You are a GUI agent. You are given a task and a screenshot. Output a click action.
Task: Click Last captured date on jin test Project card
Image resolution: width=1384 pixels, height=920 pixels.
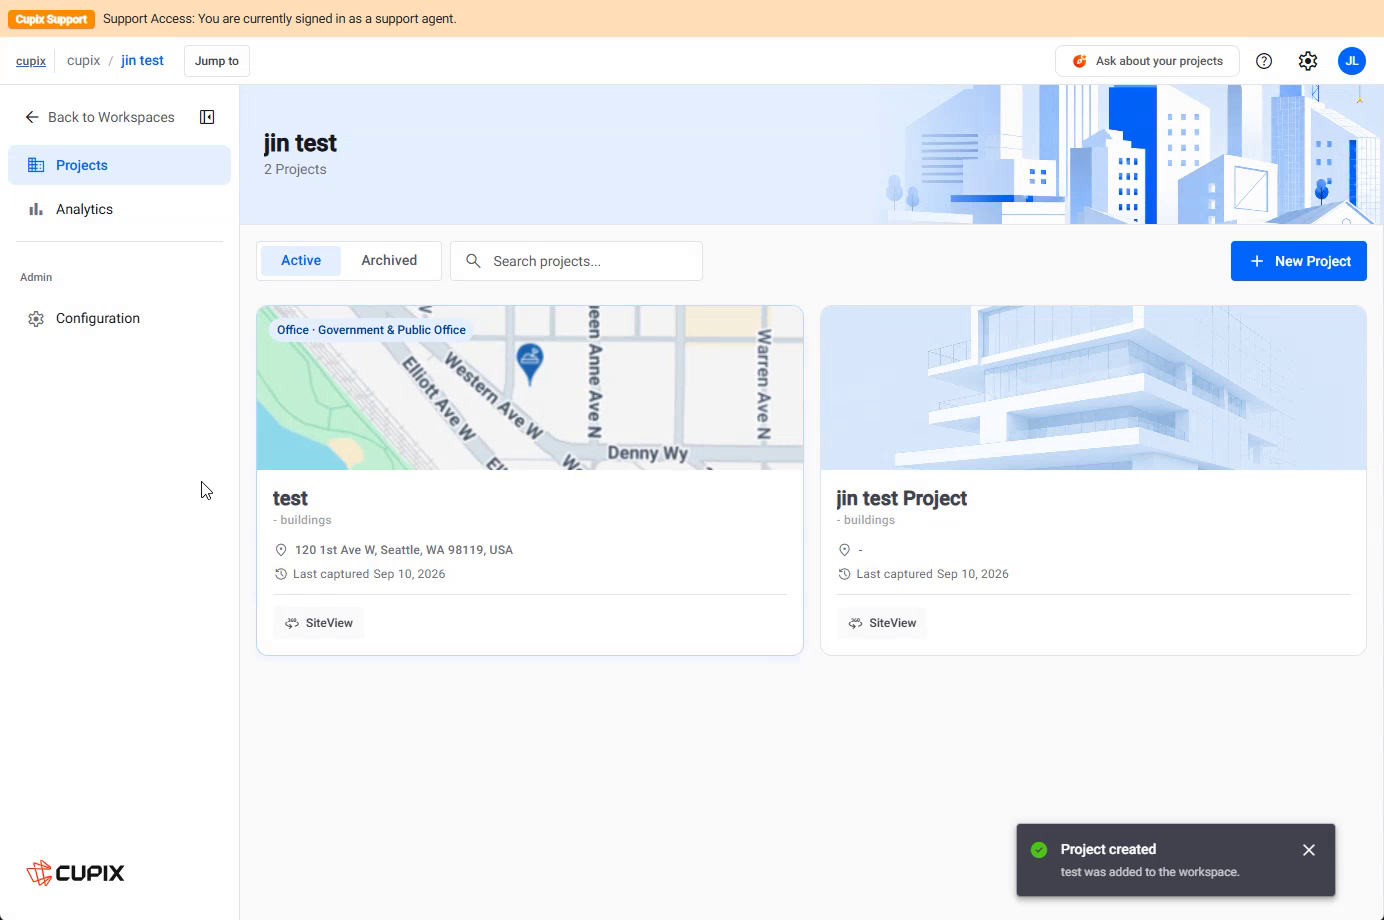click(932, 574)
